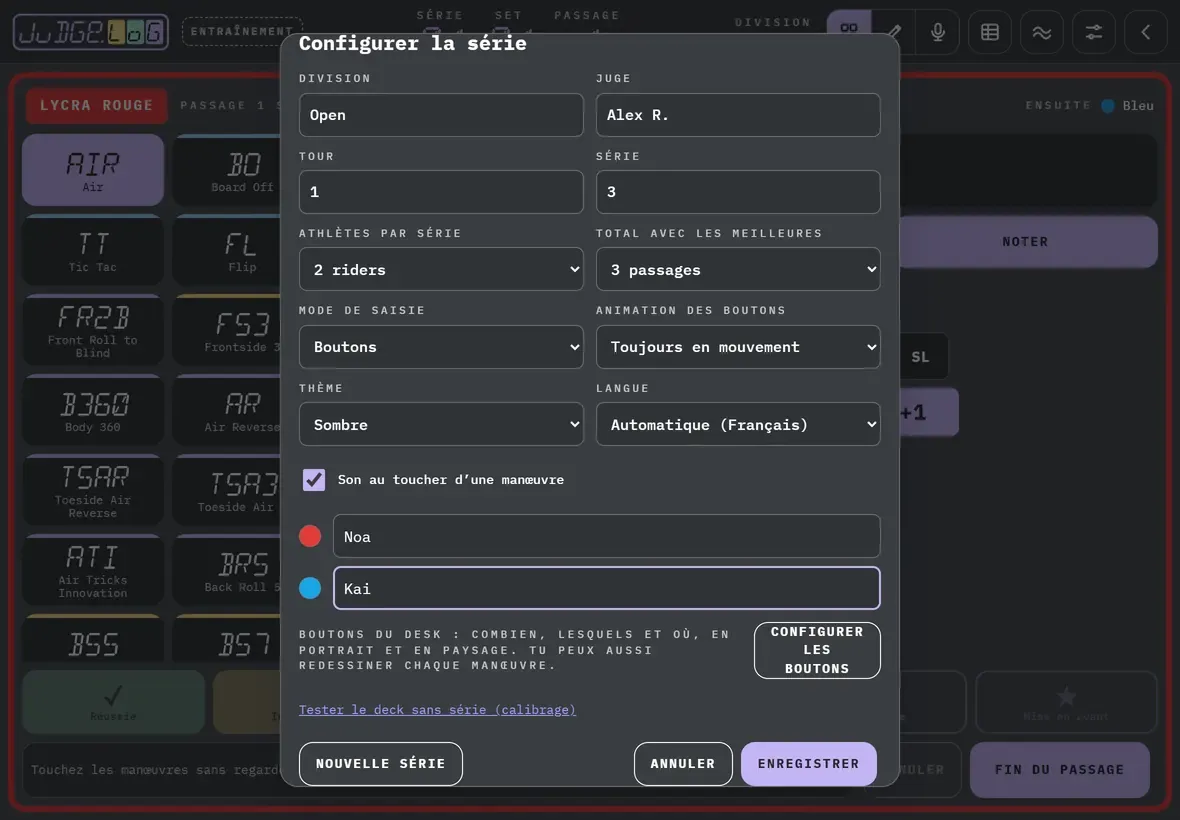Tap the B360 Body 360 maneuver
1180x820 pixels.
pos(93,411)
